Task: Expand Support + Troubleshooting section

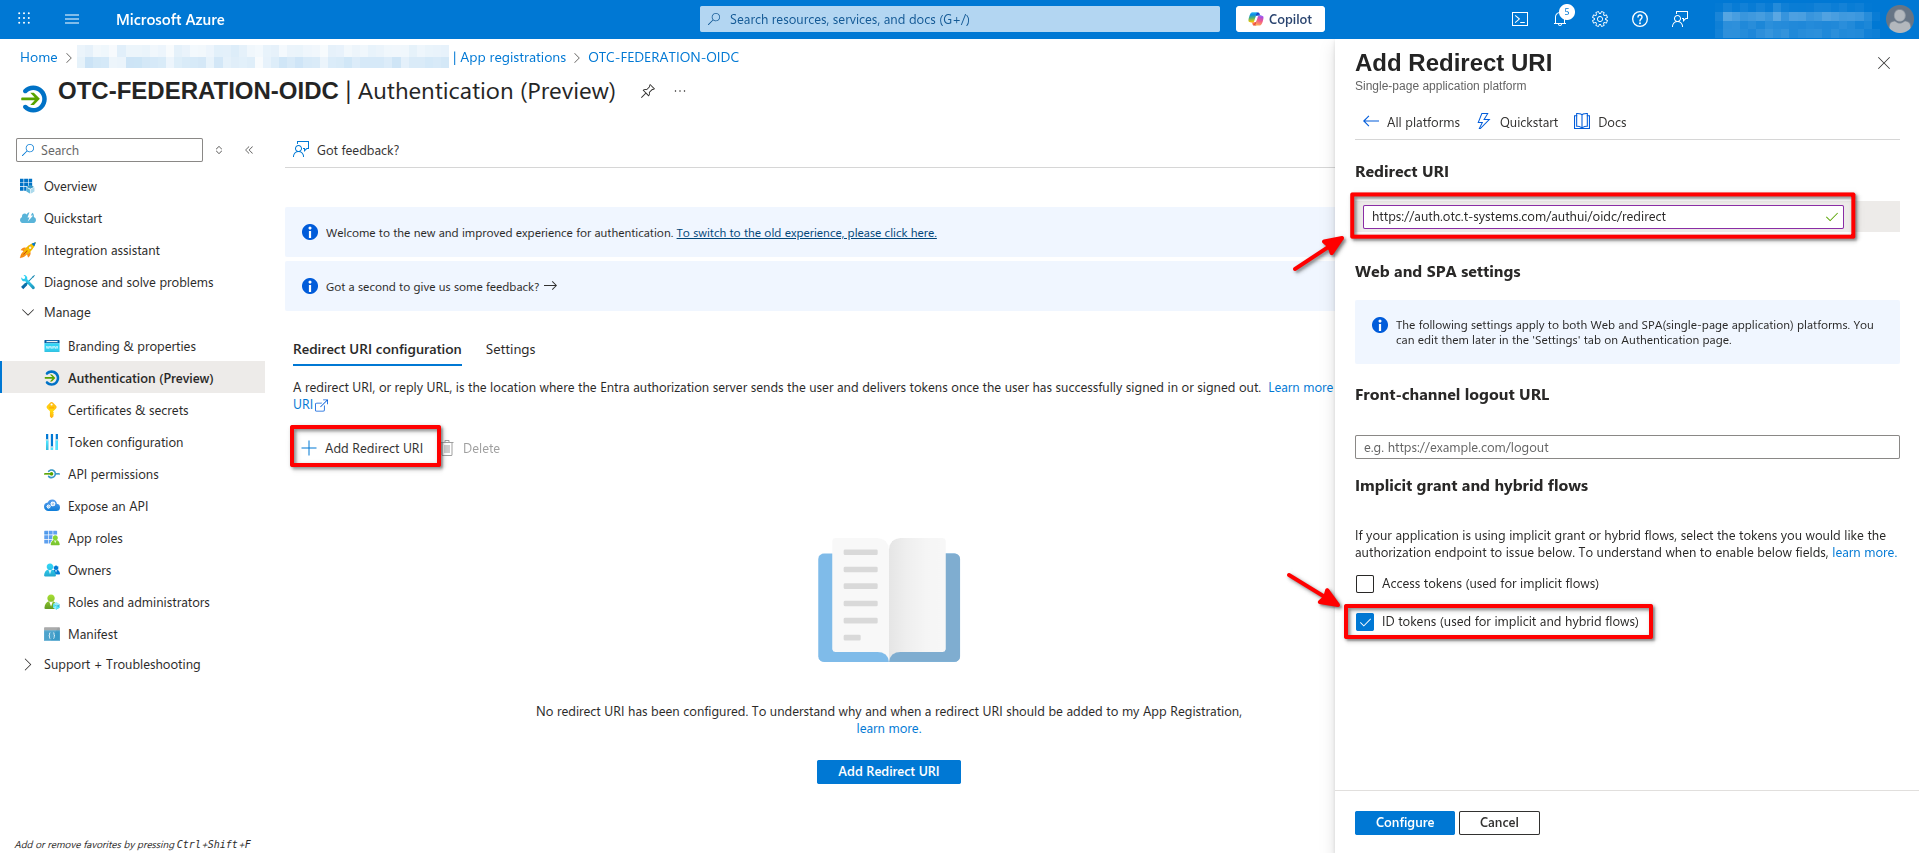Action: (x=28, y=665)
